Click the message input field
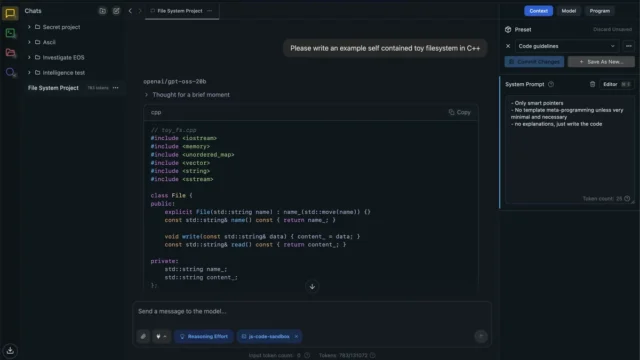This screenshot has height=360, width=640. (312, 311)
